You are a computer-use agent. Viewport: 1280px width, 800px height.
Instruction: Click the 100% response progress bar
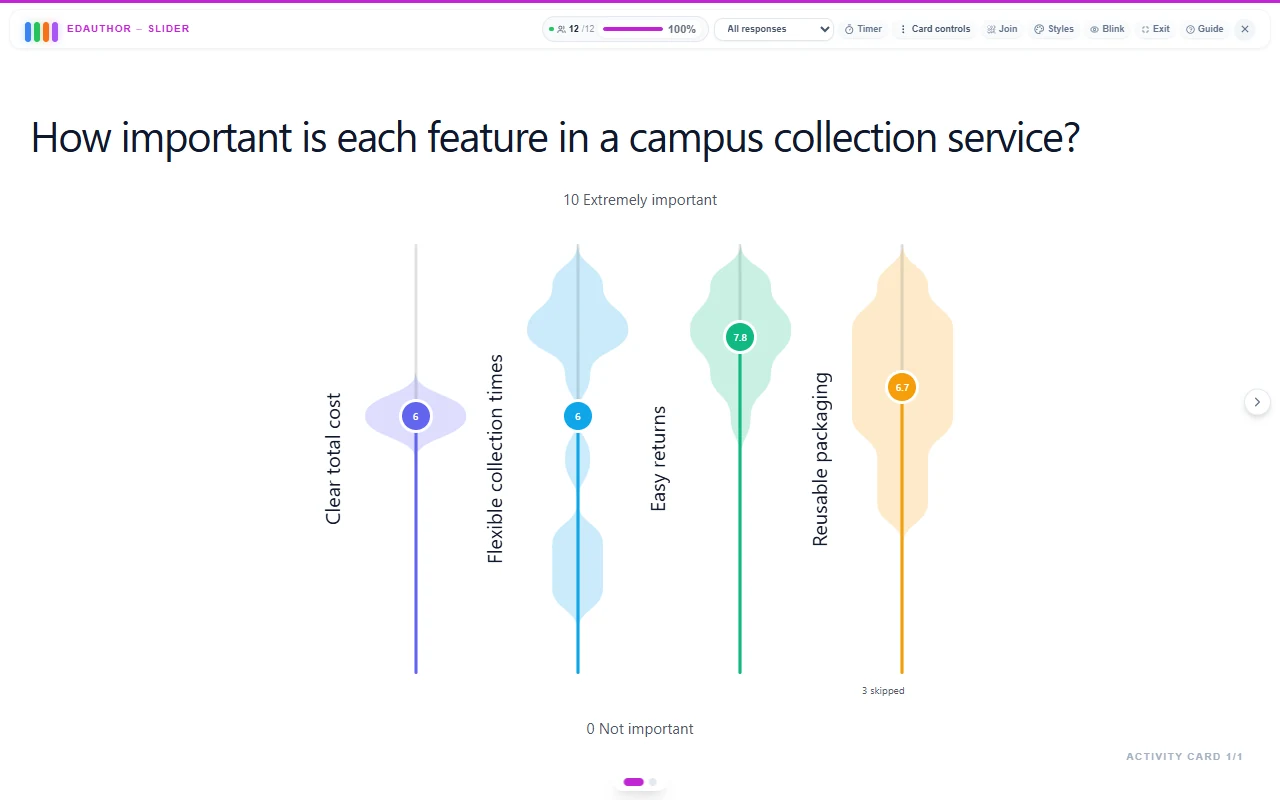click(x=633, y=29)
